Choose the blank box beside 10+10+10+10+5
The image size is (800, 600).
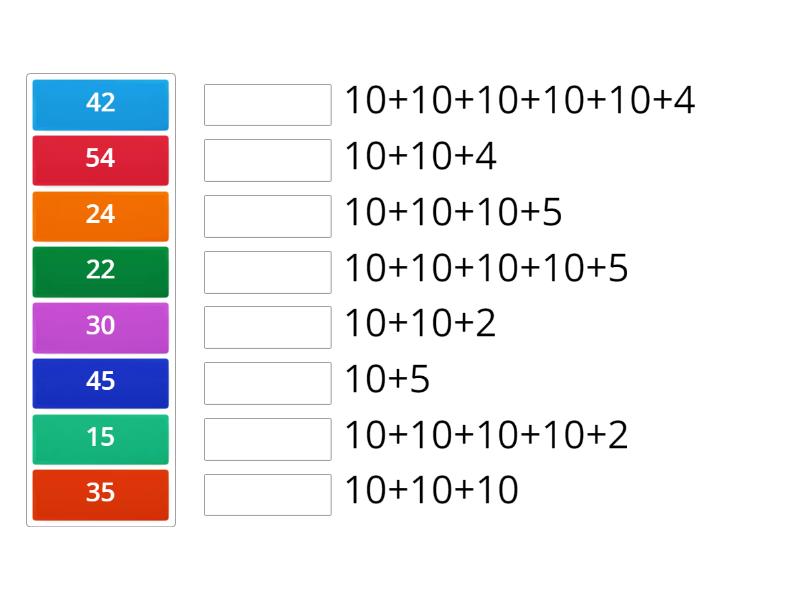(267, 272)
